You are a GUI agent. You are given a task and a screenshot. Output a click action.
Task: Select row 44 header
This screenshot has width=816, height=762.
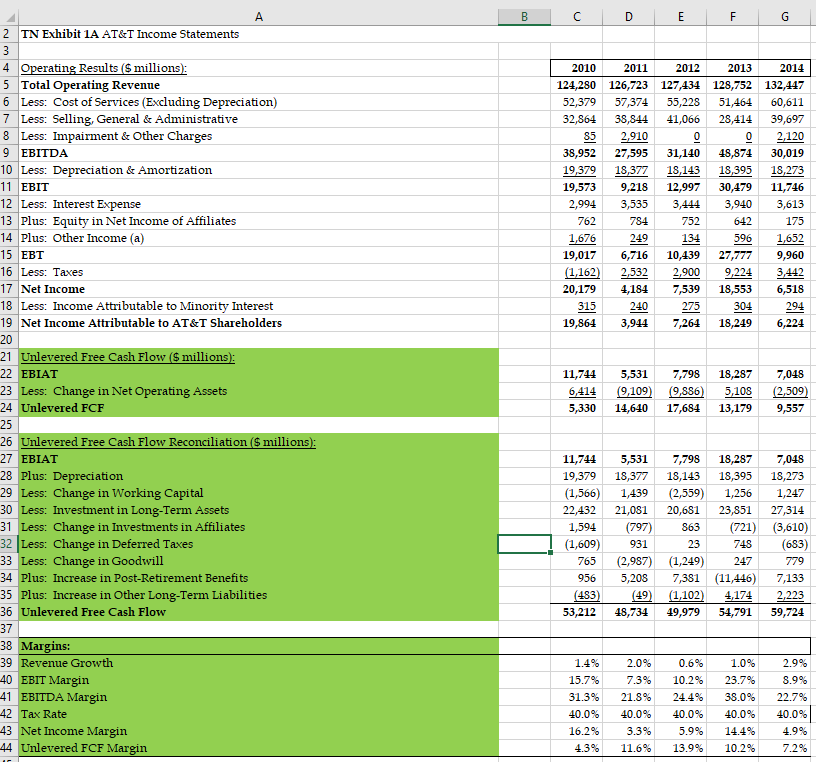(x=9, y=748)
